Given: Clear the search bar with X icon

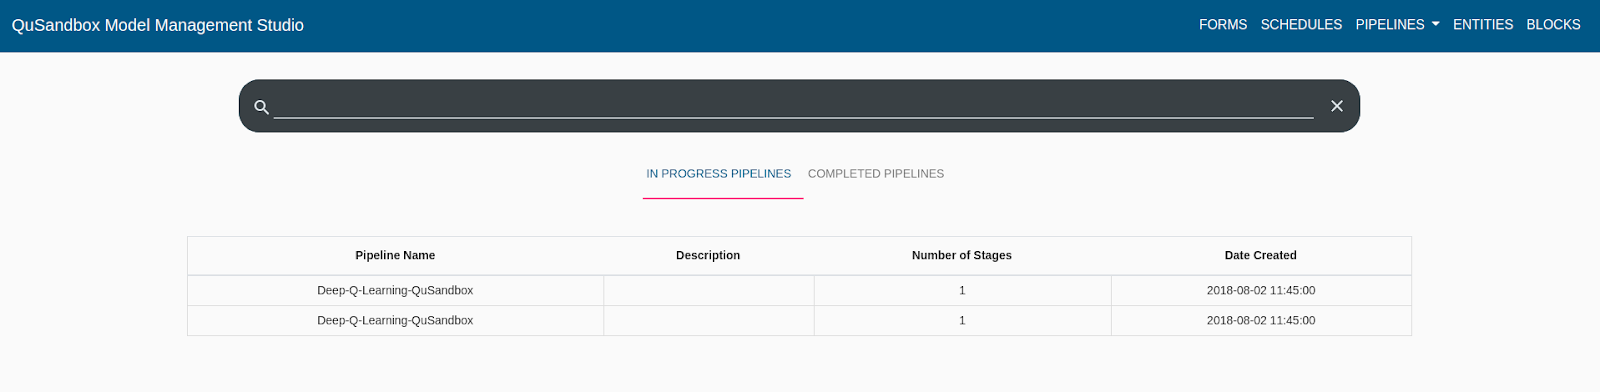Looking at the screenshot, I should point(1337,106).
